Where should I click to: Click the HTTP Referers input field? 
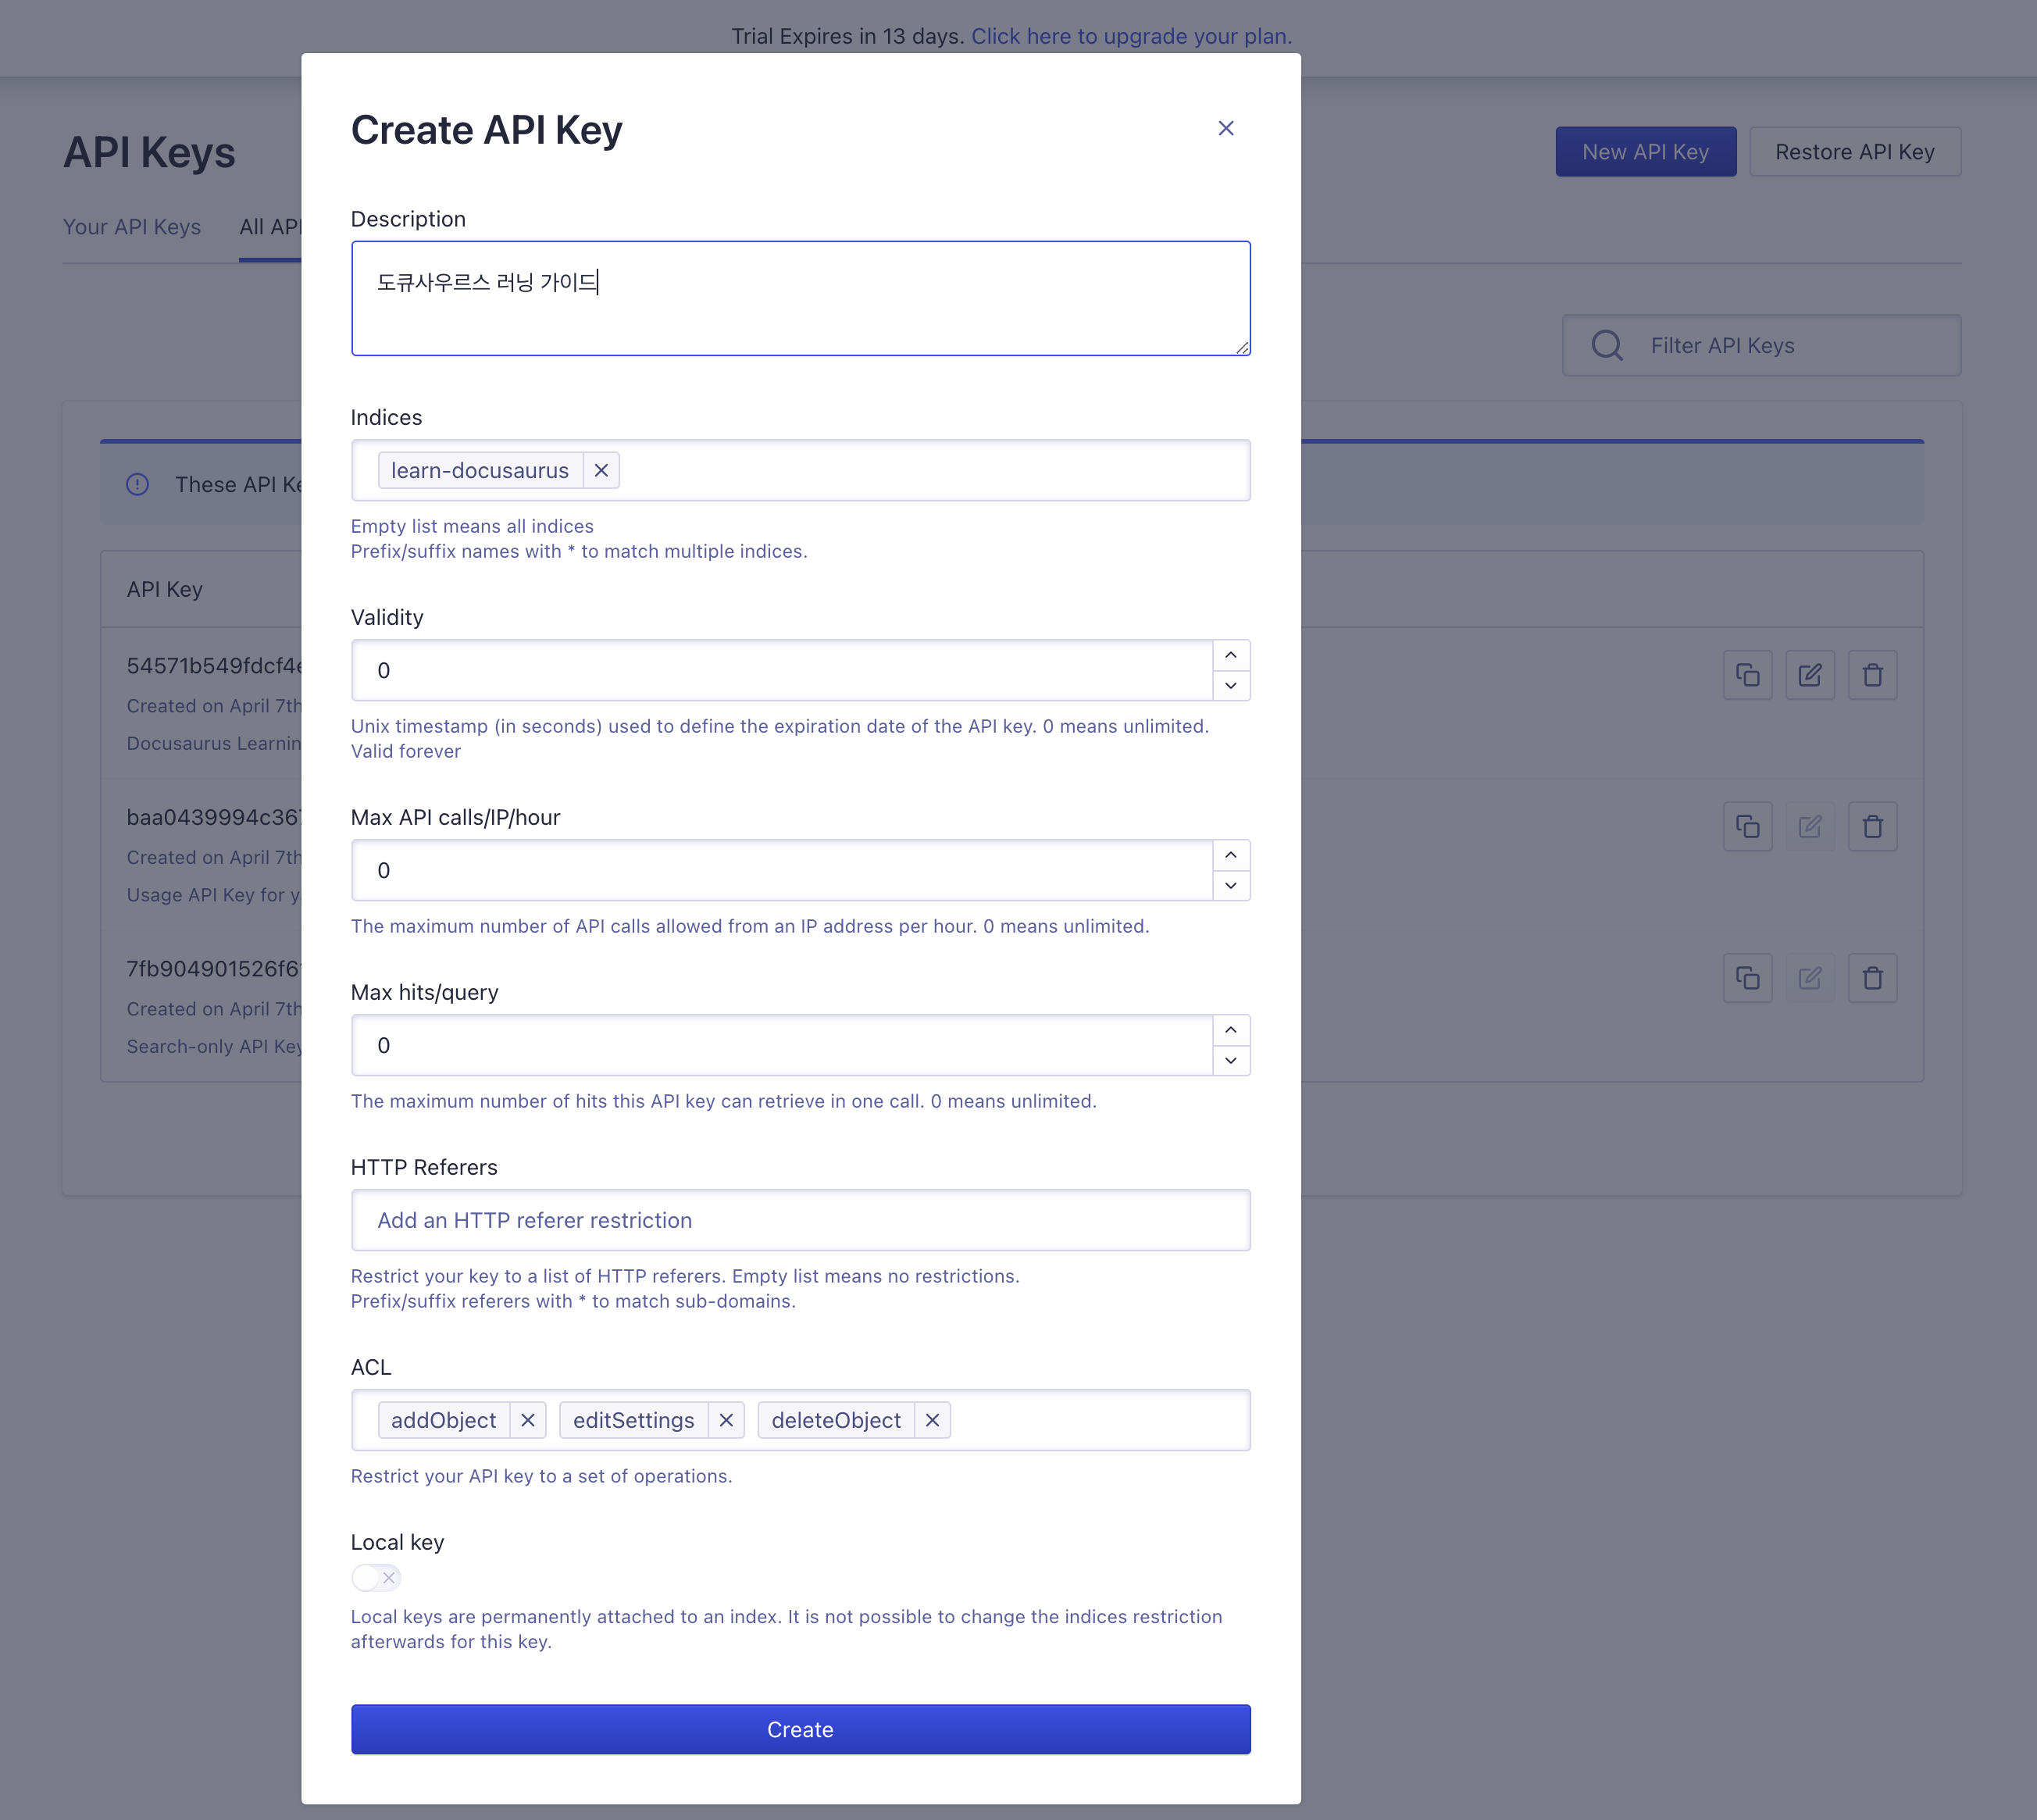800,1220
